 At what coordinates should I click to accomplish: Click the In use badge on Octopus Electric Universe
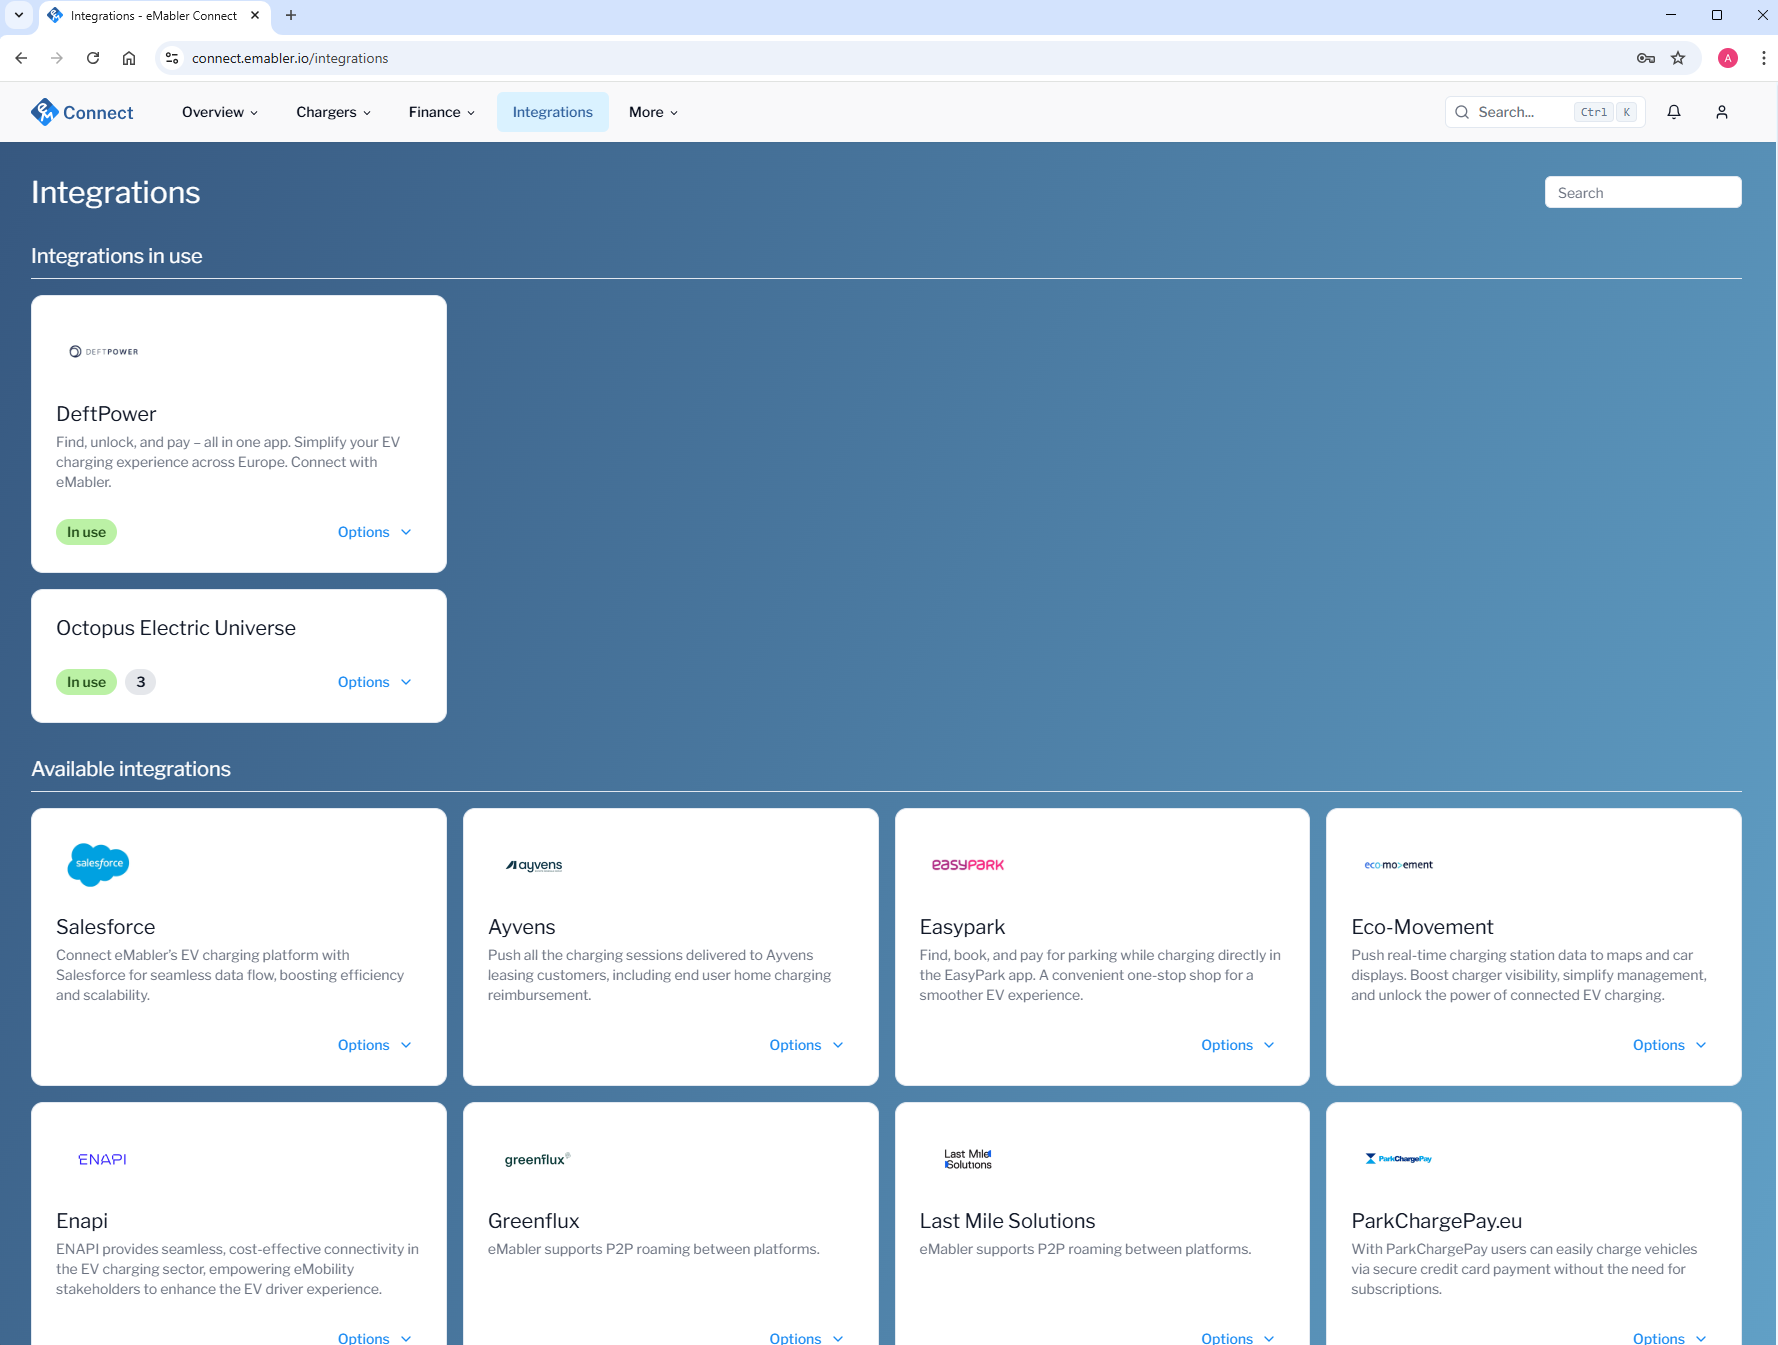click(x=86, y=681)
